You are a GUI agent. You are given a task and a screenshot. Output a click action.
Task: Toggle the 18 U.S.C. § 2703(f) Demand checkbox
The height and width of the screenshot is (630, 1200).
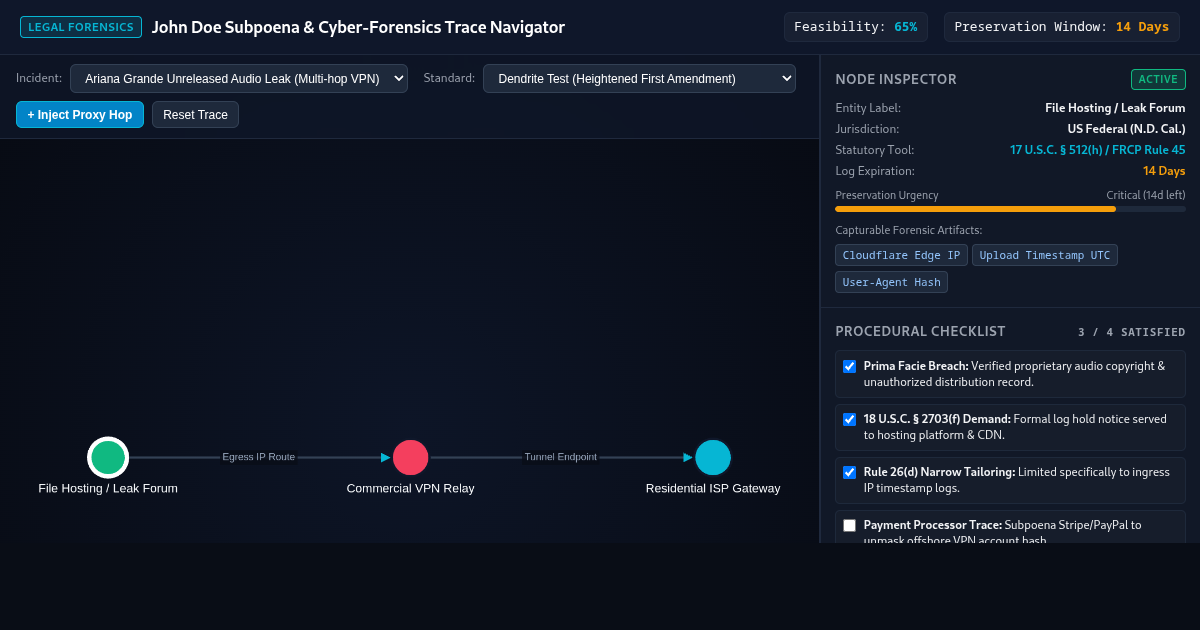(849, 419)
